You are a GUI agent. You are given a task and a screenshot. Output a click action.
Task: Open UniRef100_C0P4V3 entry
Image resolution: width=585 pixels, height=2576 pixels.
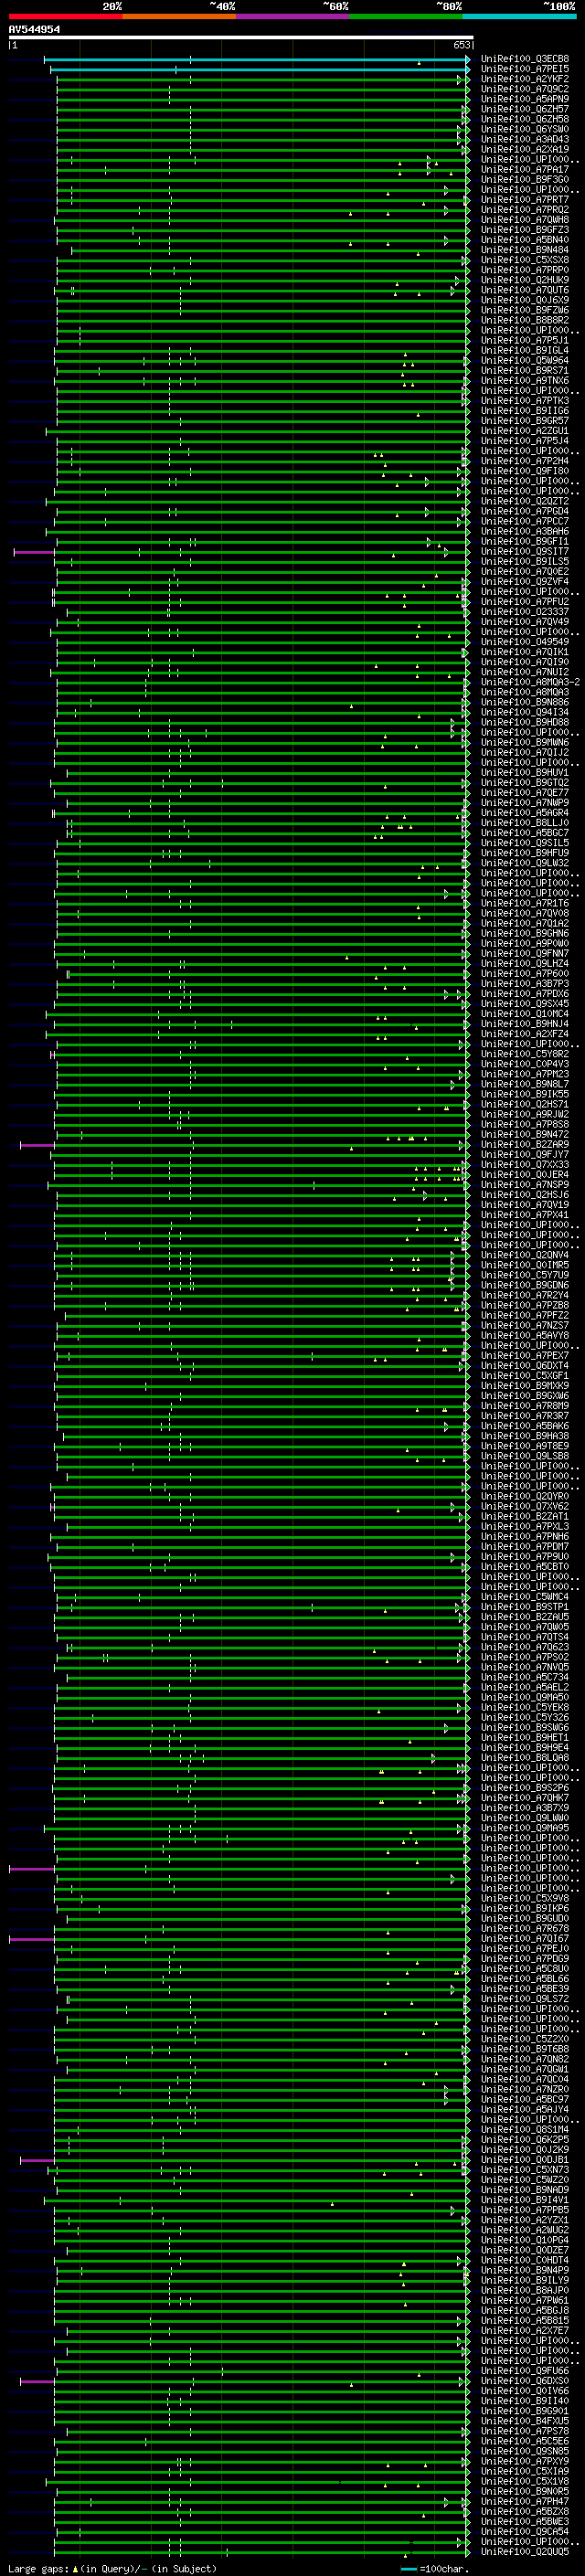point(525,1064)
